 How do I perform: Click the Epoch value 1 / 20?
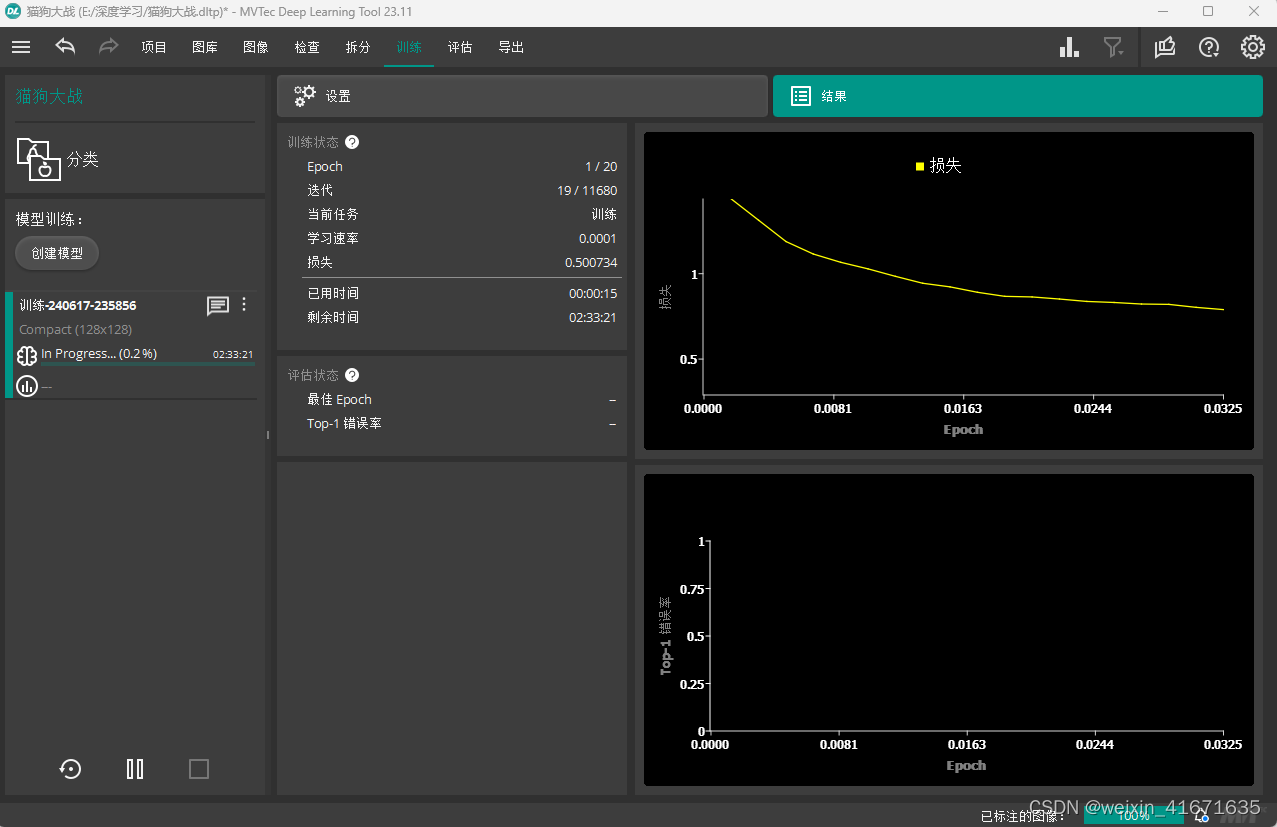601,166
